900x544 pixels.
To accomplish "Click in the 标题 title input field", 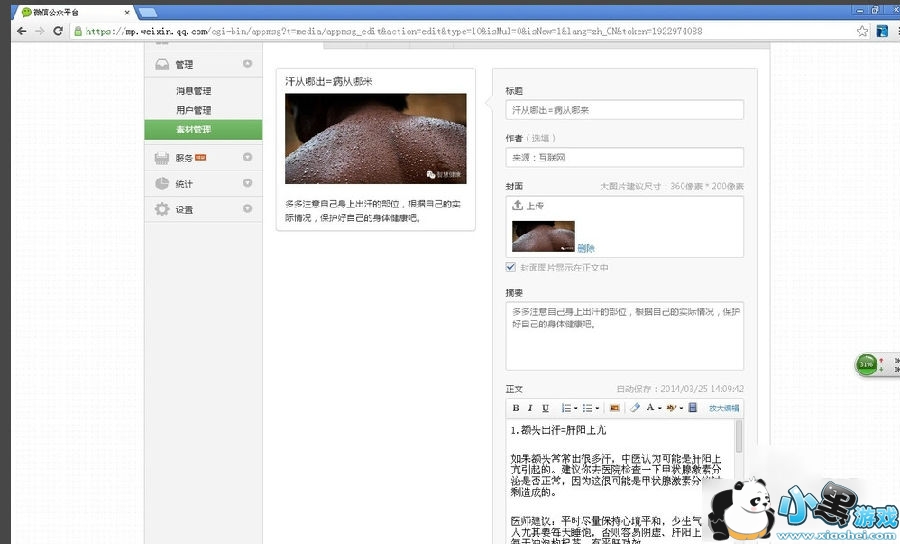I will (624, 110).
